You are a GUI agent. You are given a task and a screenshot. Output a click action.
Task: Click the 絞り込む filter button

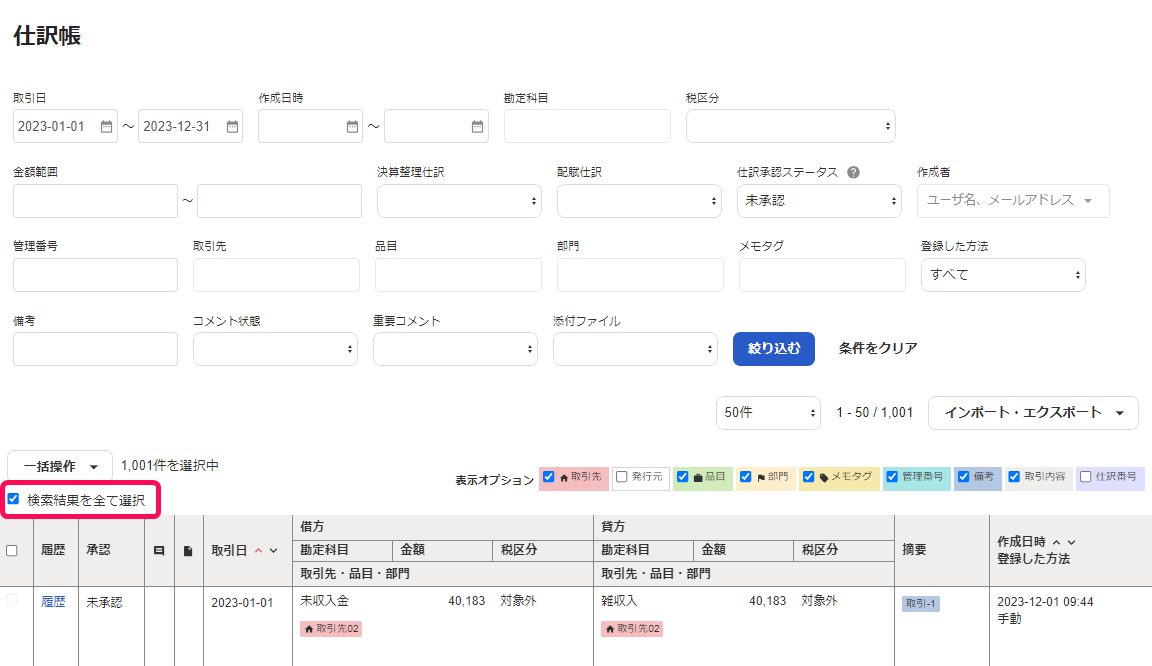[774, 348]
